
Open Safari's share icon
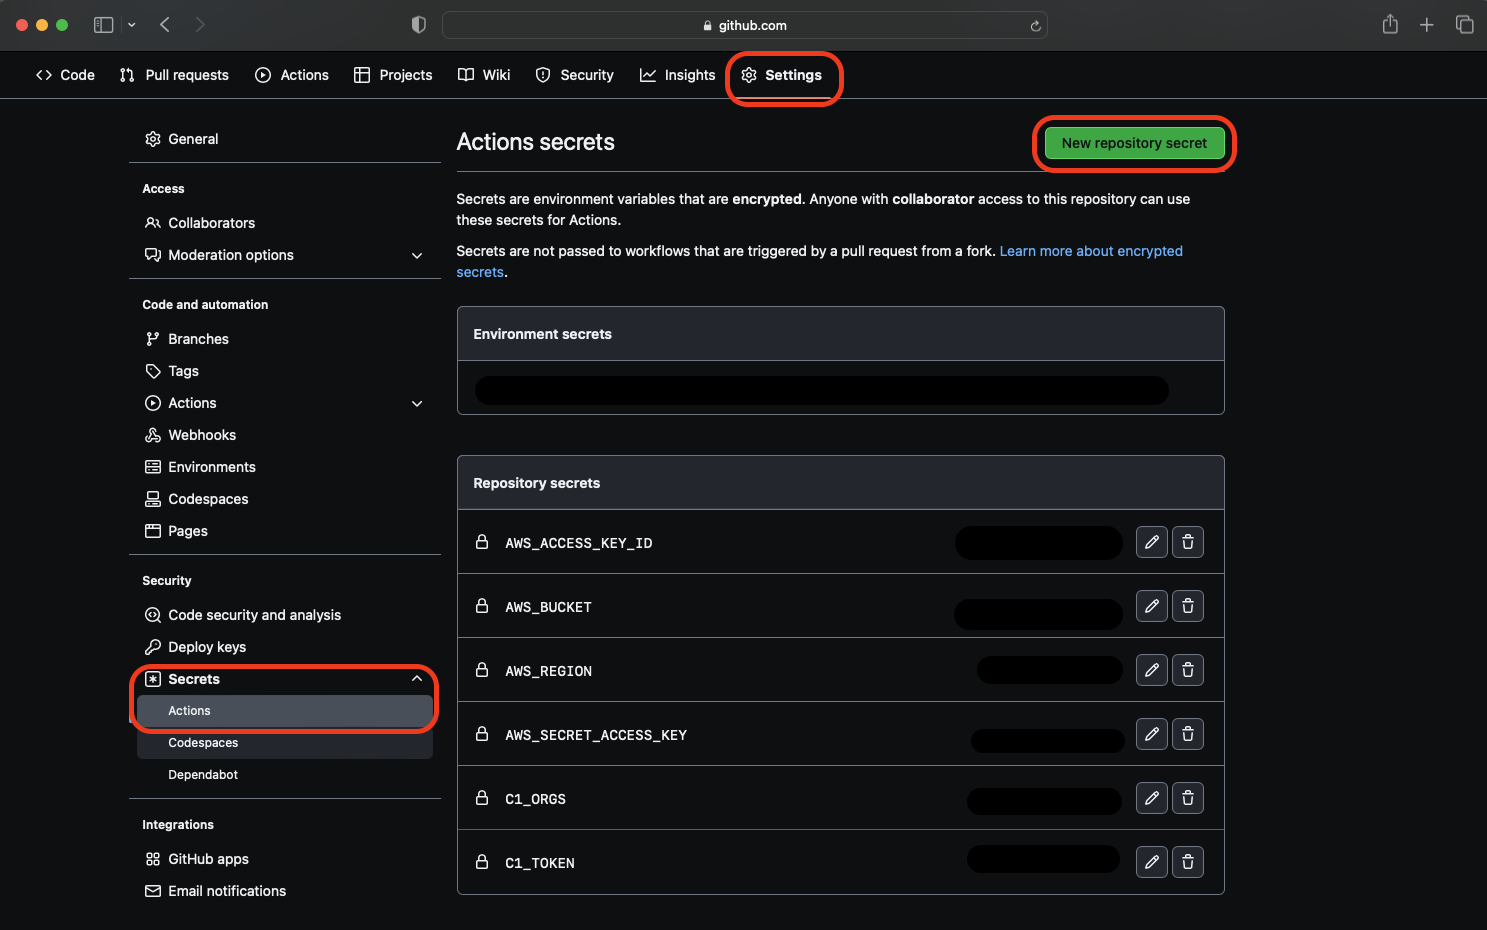[x=1390, y=25]
